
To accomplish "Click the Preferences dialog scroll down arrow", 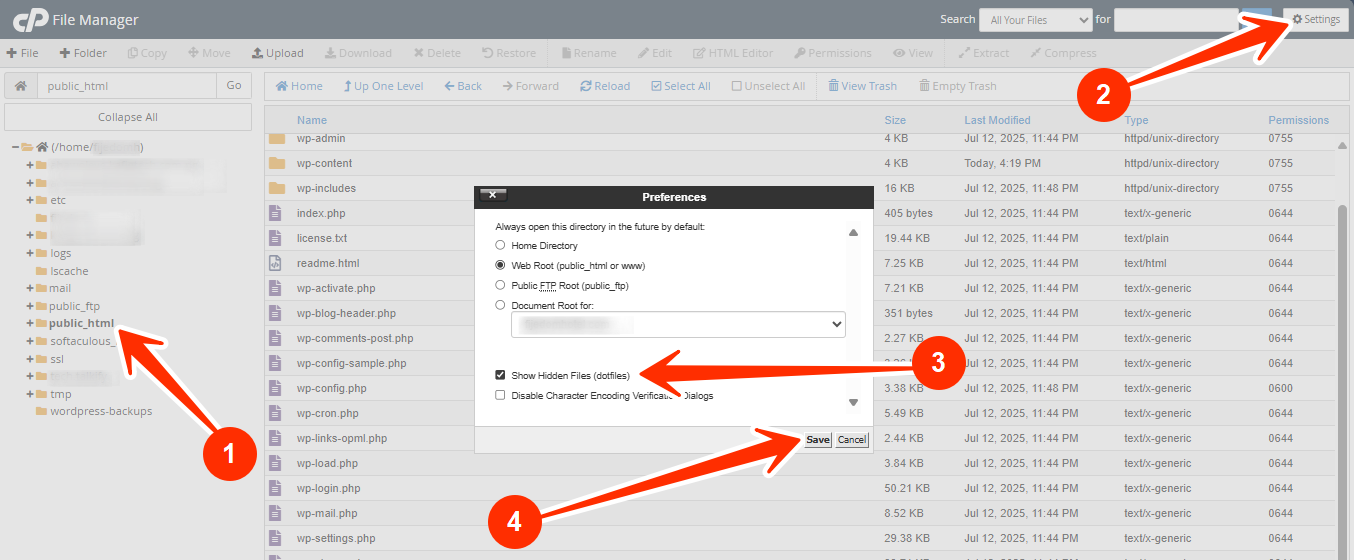I will [x=853, y=403].
